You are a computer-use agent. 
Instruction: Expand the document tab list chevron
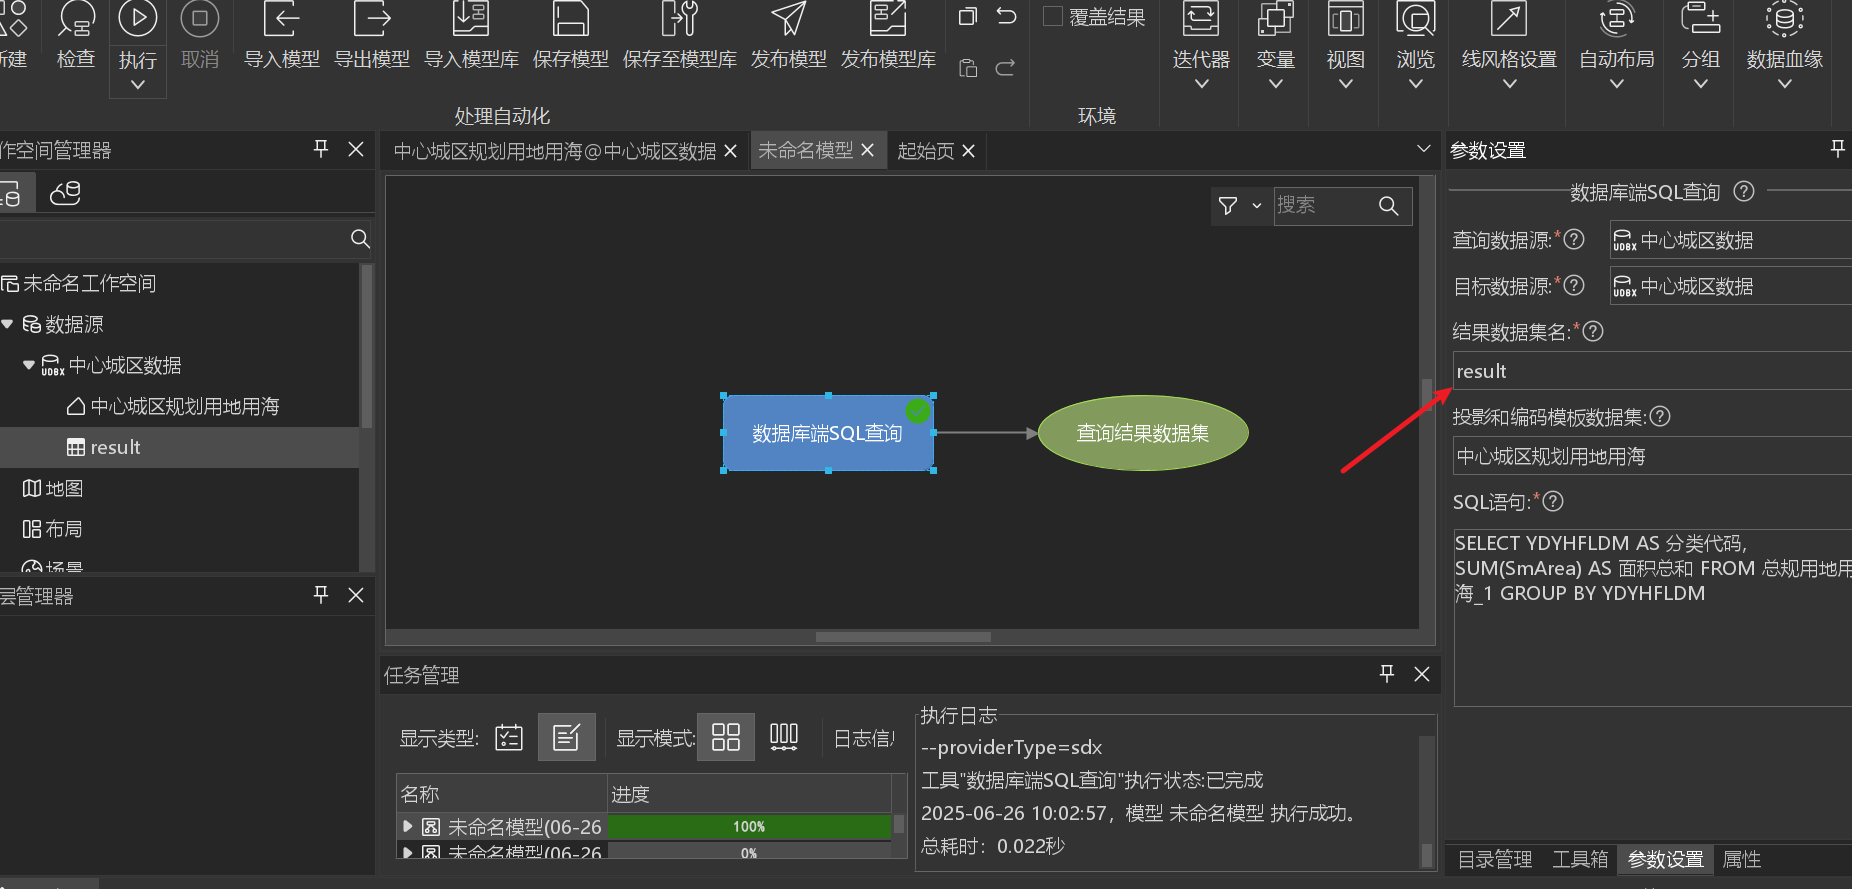pos(1423,149)
